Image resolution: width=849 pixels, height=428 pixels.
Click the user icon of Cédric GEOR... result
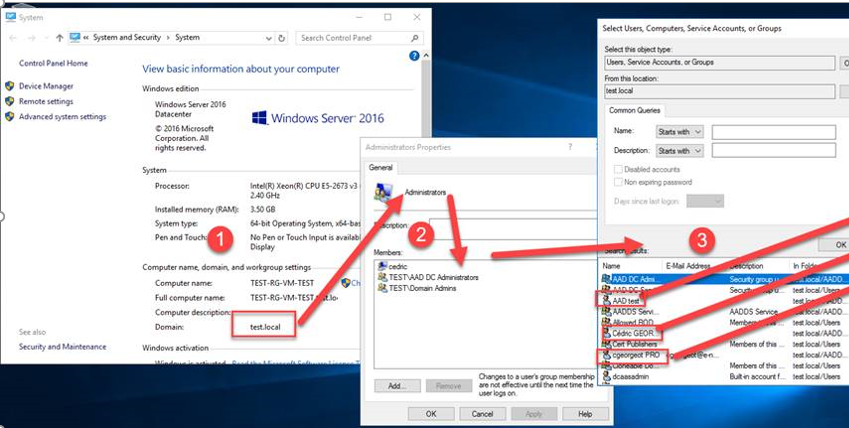tap(606, 333)
